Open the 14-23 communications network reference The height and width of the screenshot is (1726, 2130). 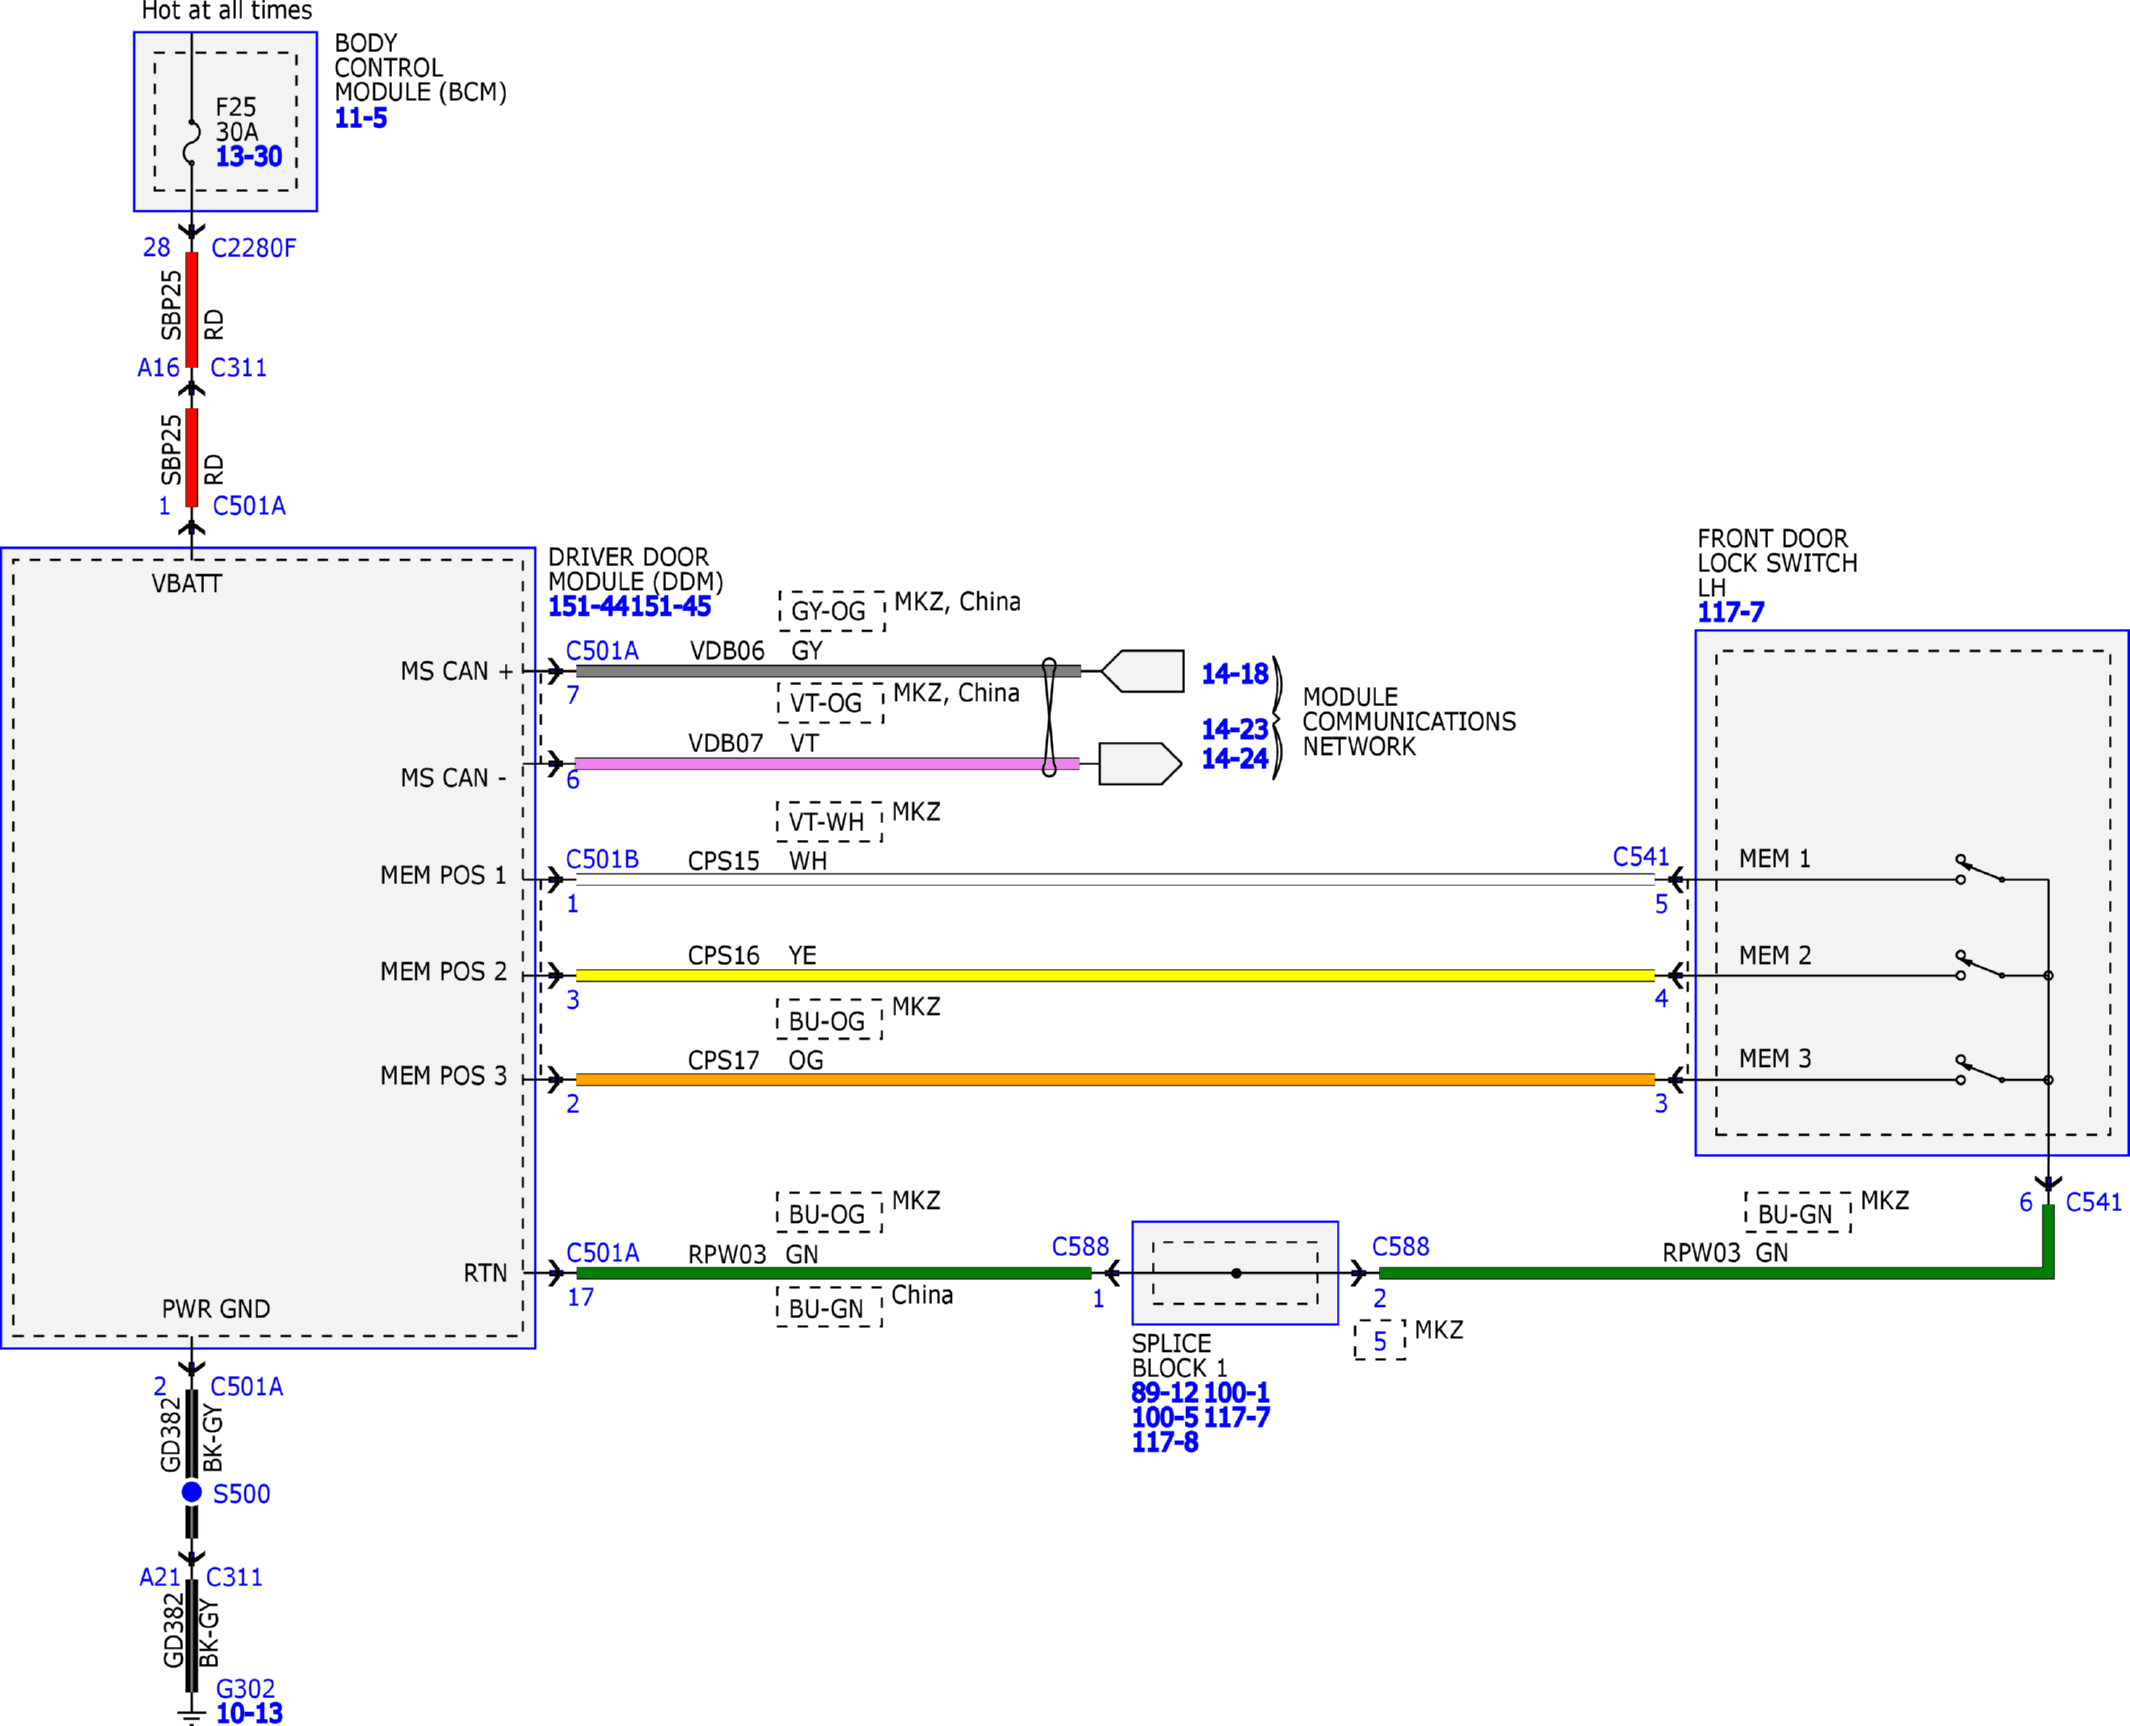(1235, 729)
